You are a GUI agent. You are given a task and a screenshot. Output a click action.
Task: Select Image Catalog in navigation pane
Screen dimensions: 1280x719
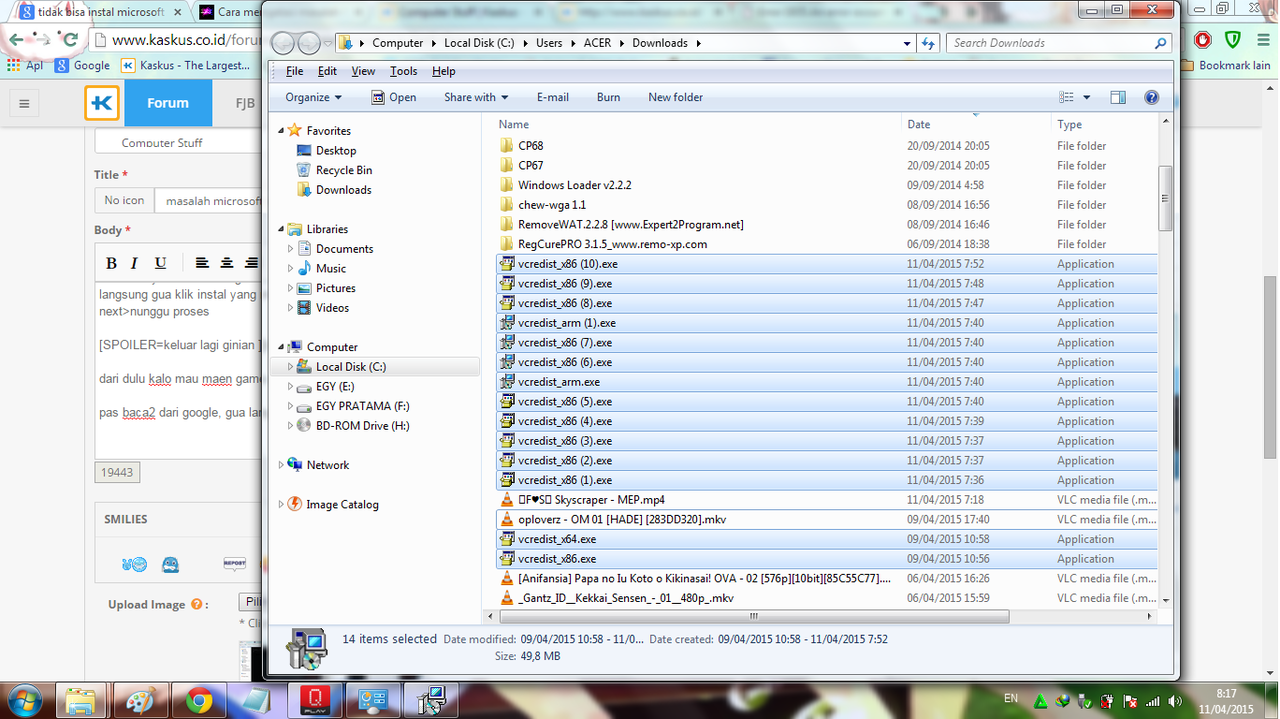(342, 504)
